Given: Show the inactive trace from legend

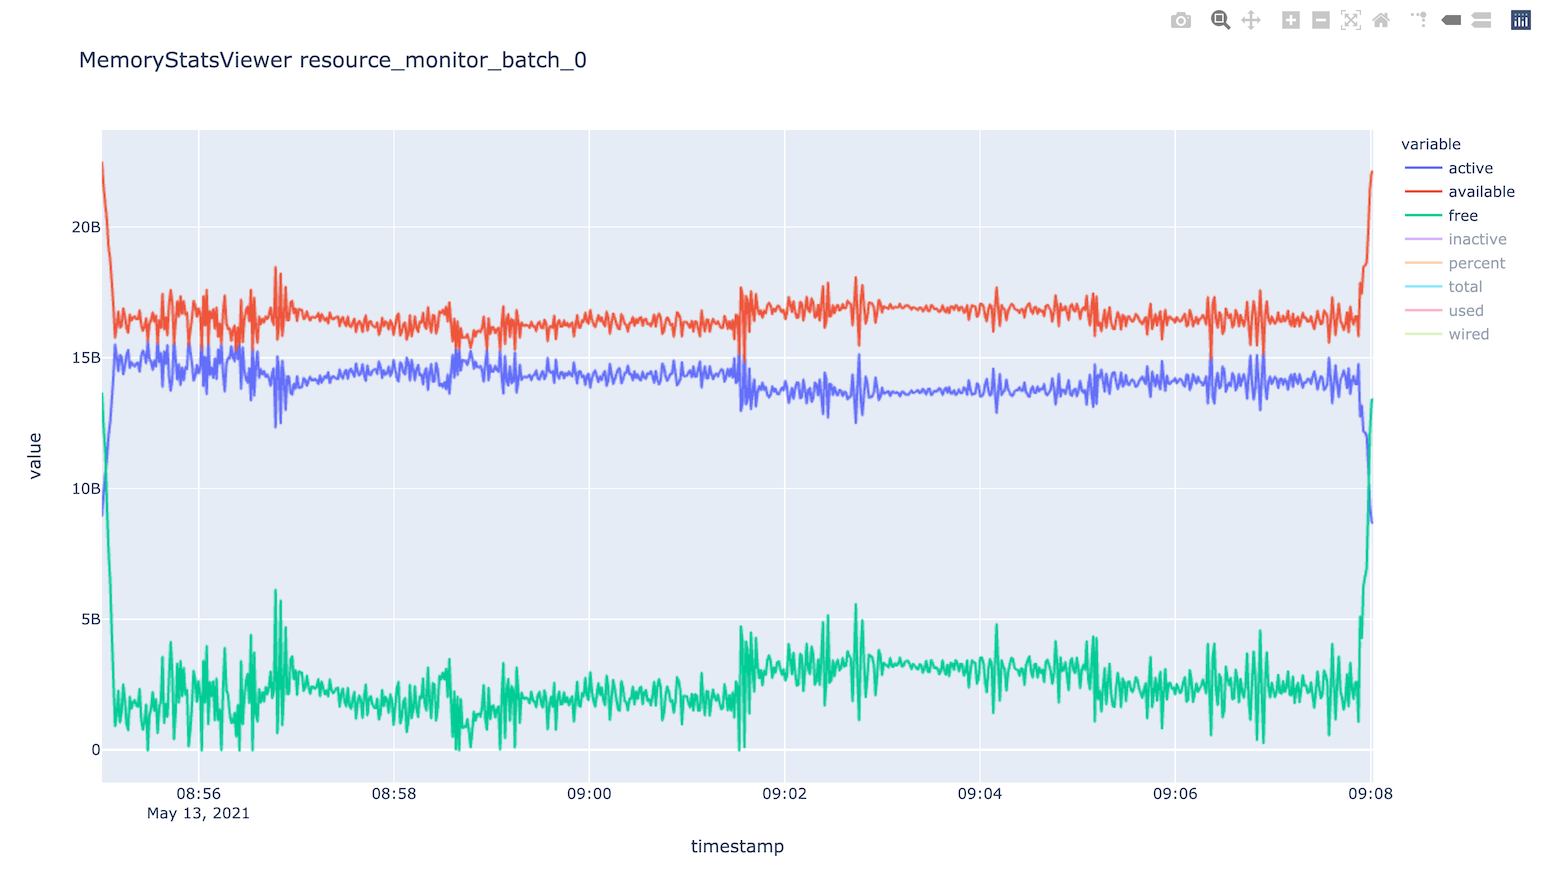Looking at the screenshot, I should click(x=1477, y=240).
